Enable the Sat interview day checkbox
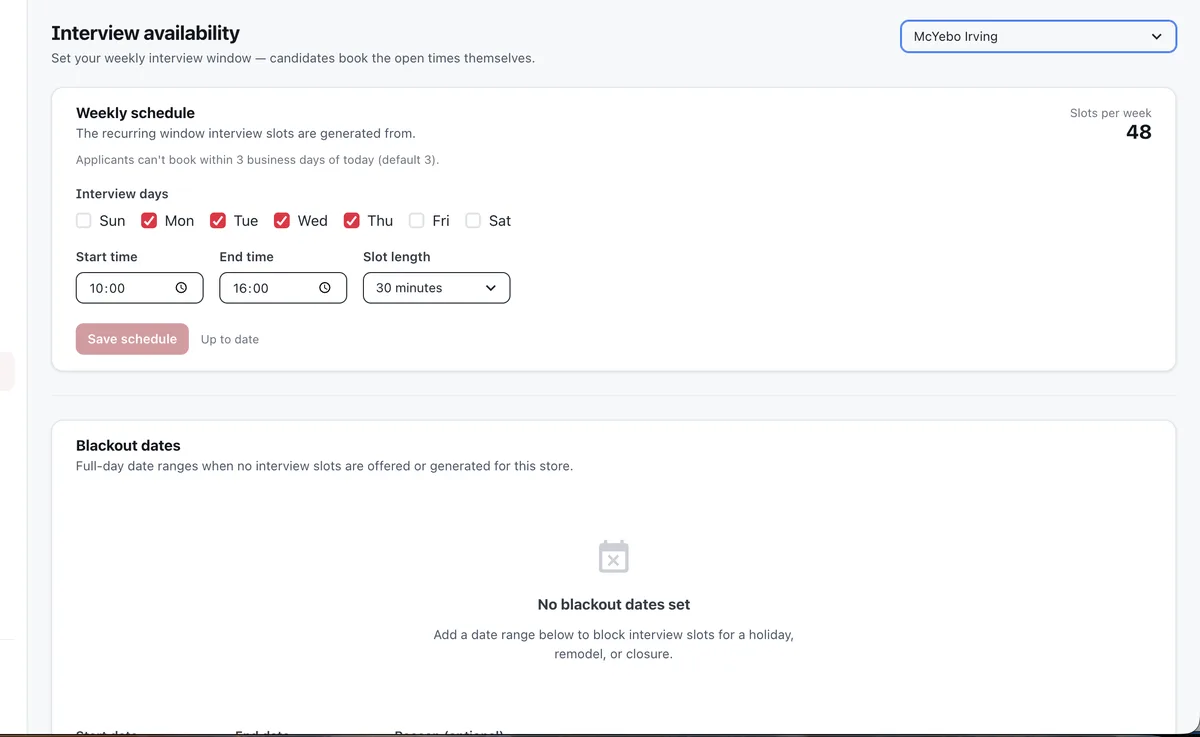Viewport: 1200px width, 737px height. tap(473, 221)
